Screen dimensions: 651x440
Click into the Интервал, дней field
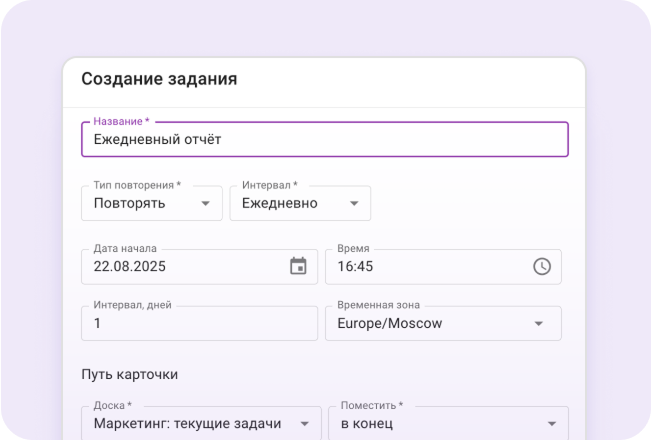pos(199,323)
